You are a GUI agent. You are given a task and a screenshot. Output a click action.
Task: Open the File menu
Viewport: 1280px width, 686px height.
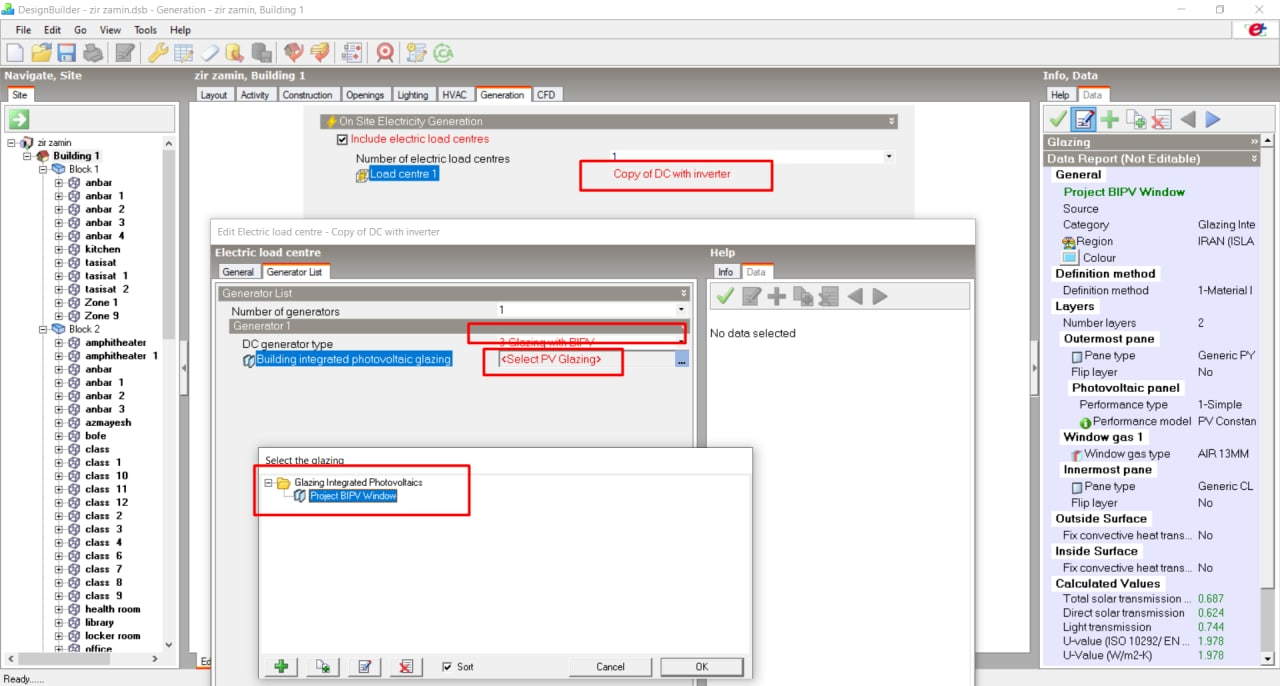23,30
